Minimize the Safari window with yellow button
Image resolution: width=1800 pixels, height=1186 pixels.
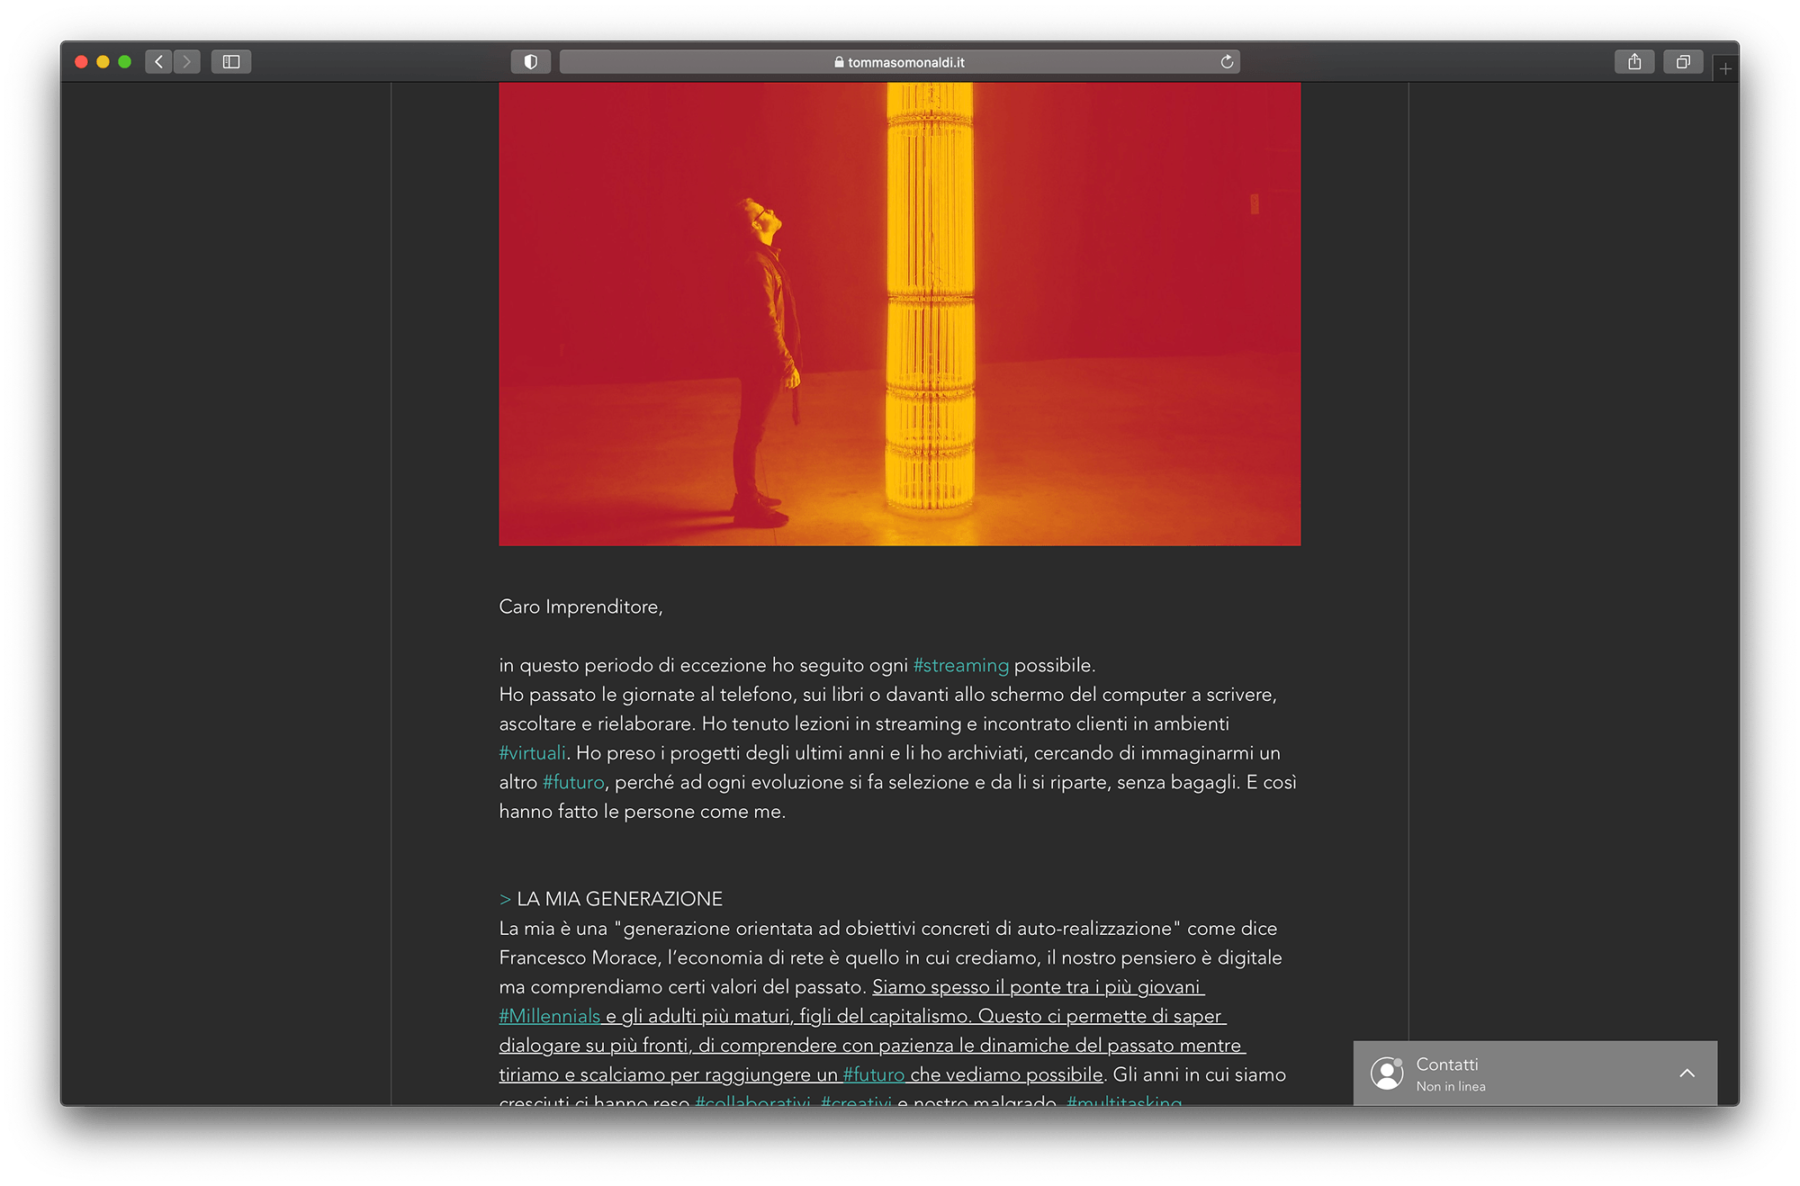point(103,62)
